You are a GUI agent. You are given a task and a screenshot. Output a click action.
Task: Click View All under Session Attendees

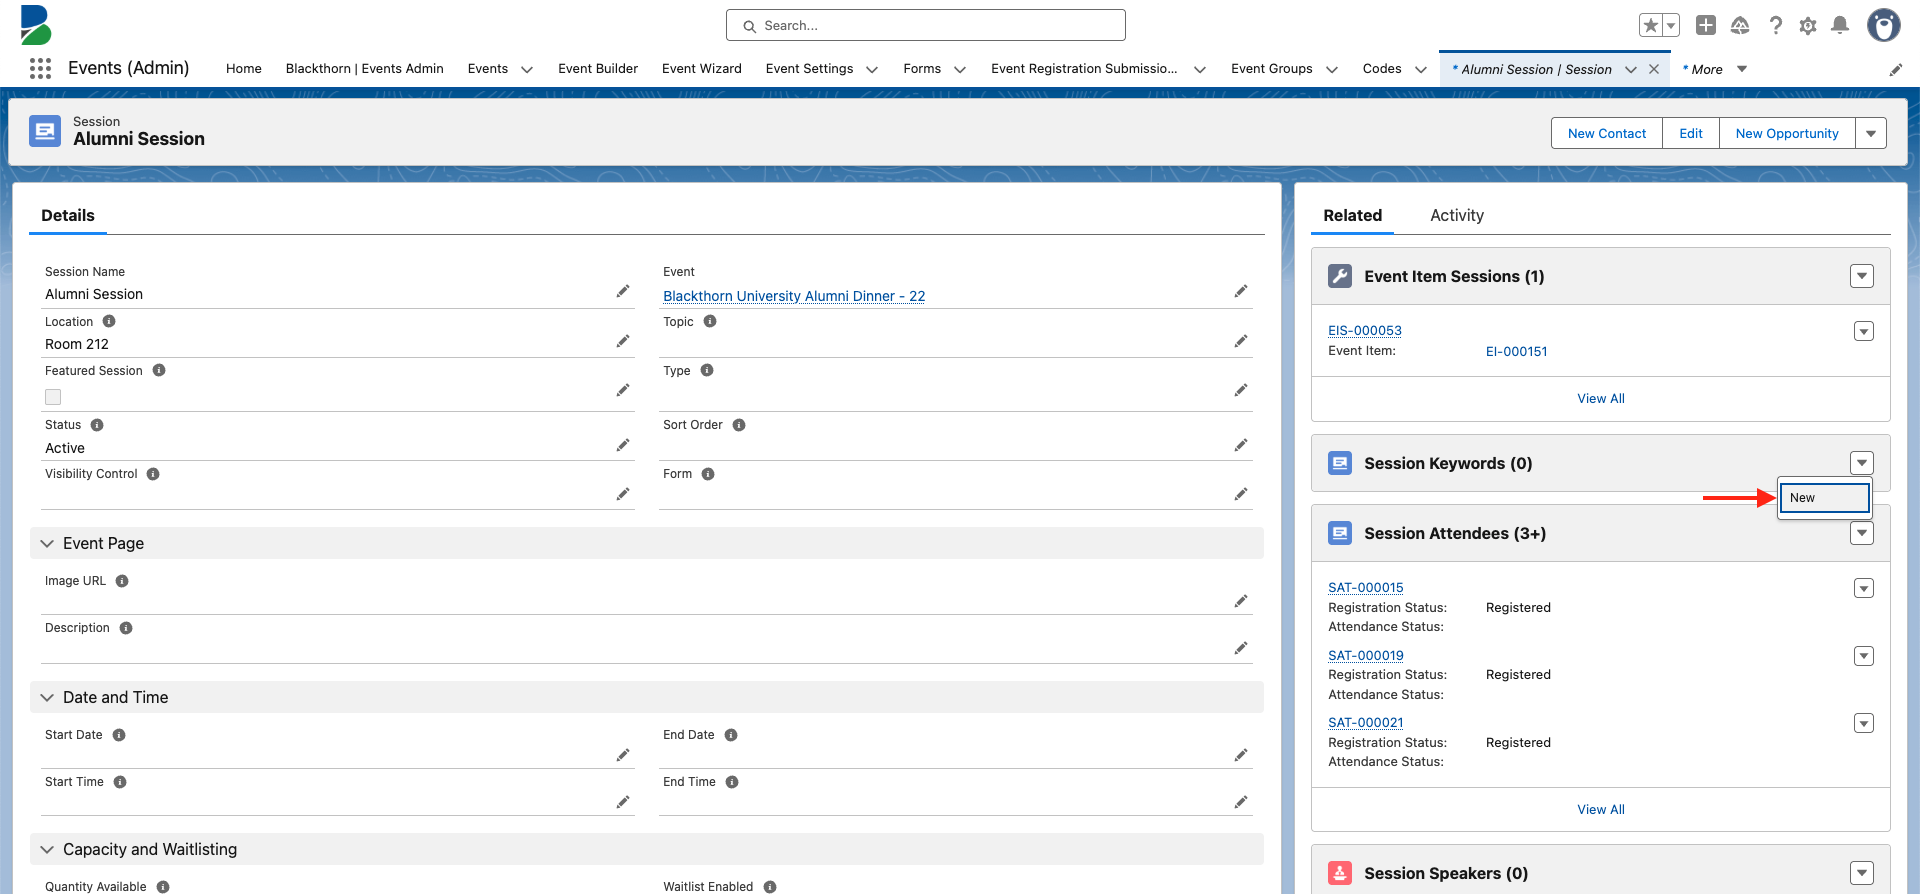(1601, 809)
